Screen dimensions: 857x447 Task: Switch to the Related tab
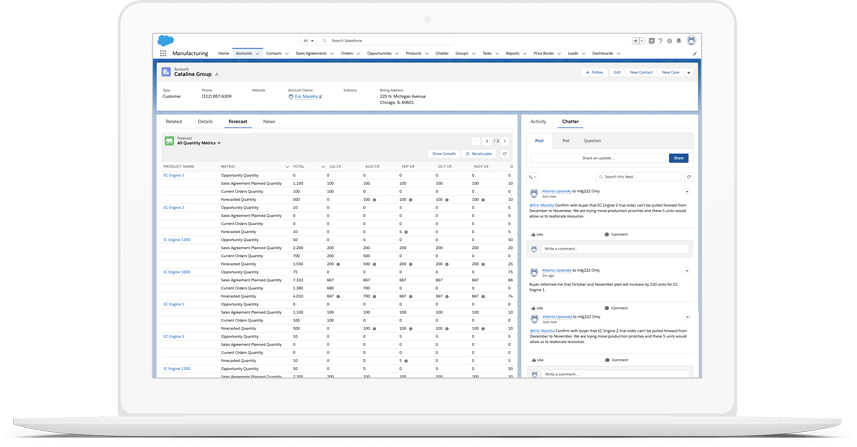(x=174, y=121)
